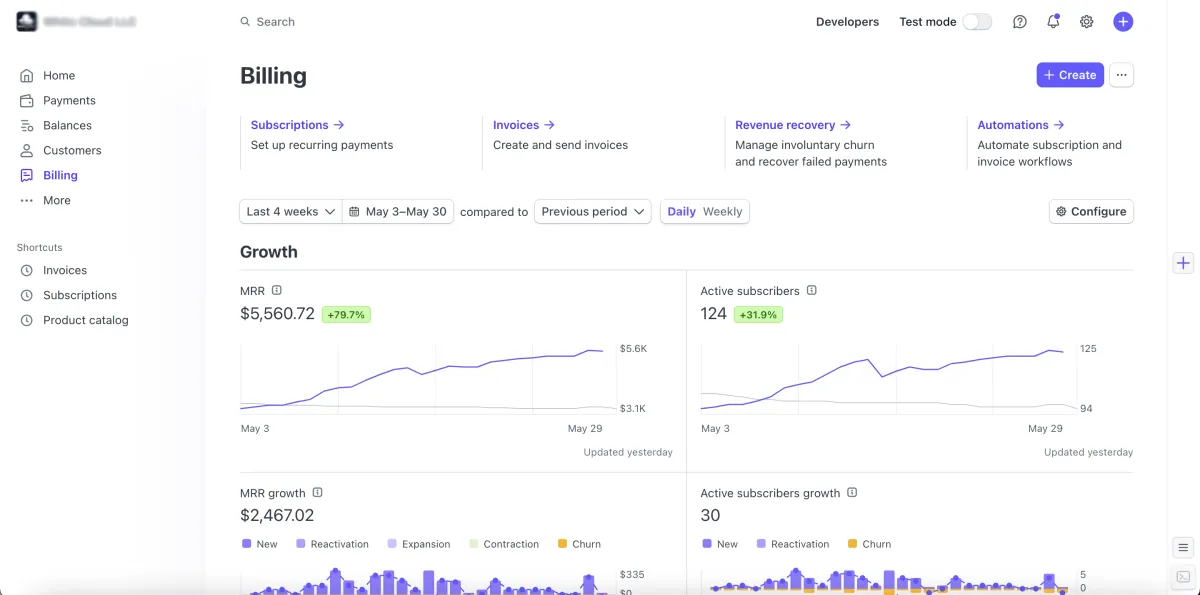The image size is (1200, 595).
Task: Open Balances in the sidebar
Action: (67, 125)
